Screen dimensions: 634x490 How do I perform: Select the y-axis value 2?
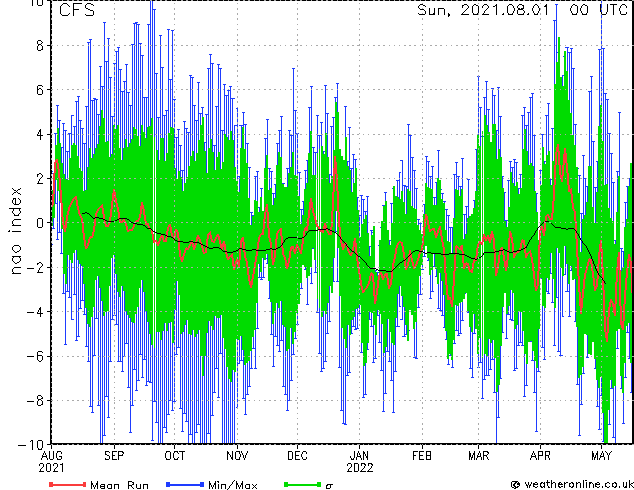pyautogui.click(x=40, y=179)
